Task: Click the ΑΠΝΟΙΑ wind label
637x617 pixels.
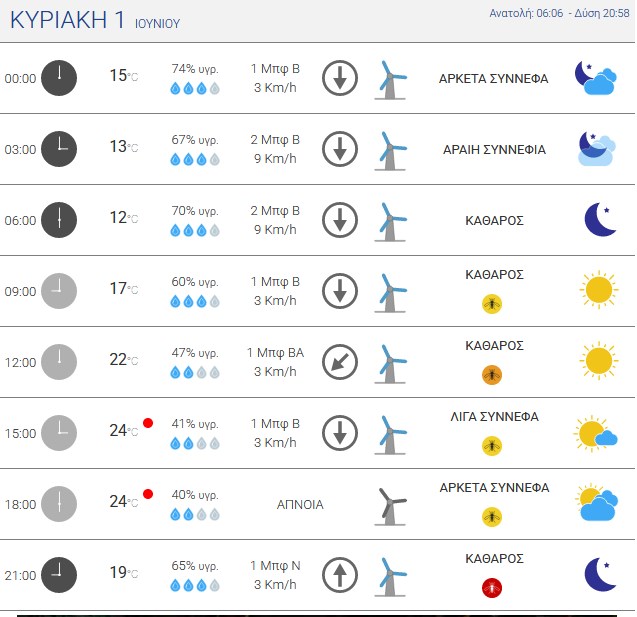Action: pos(300,504)
